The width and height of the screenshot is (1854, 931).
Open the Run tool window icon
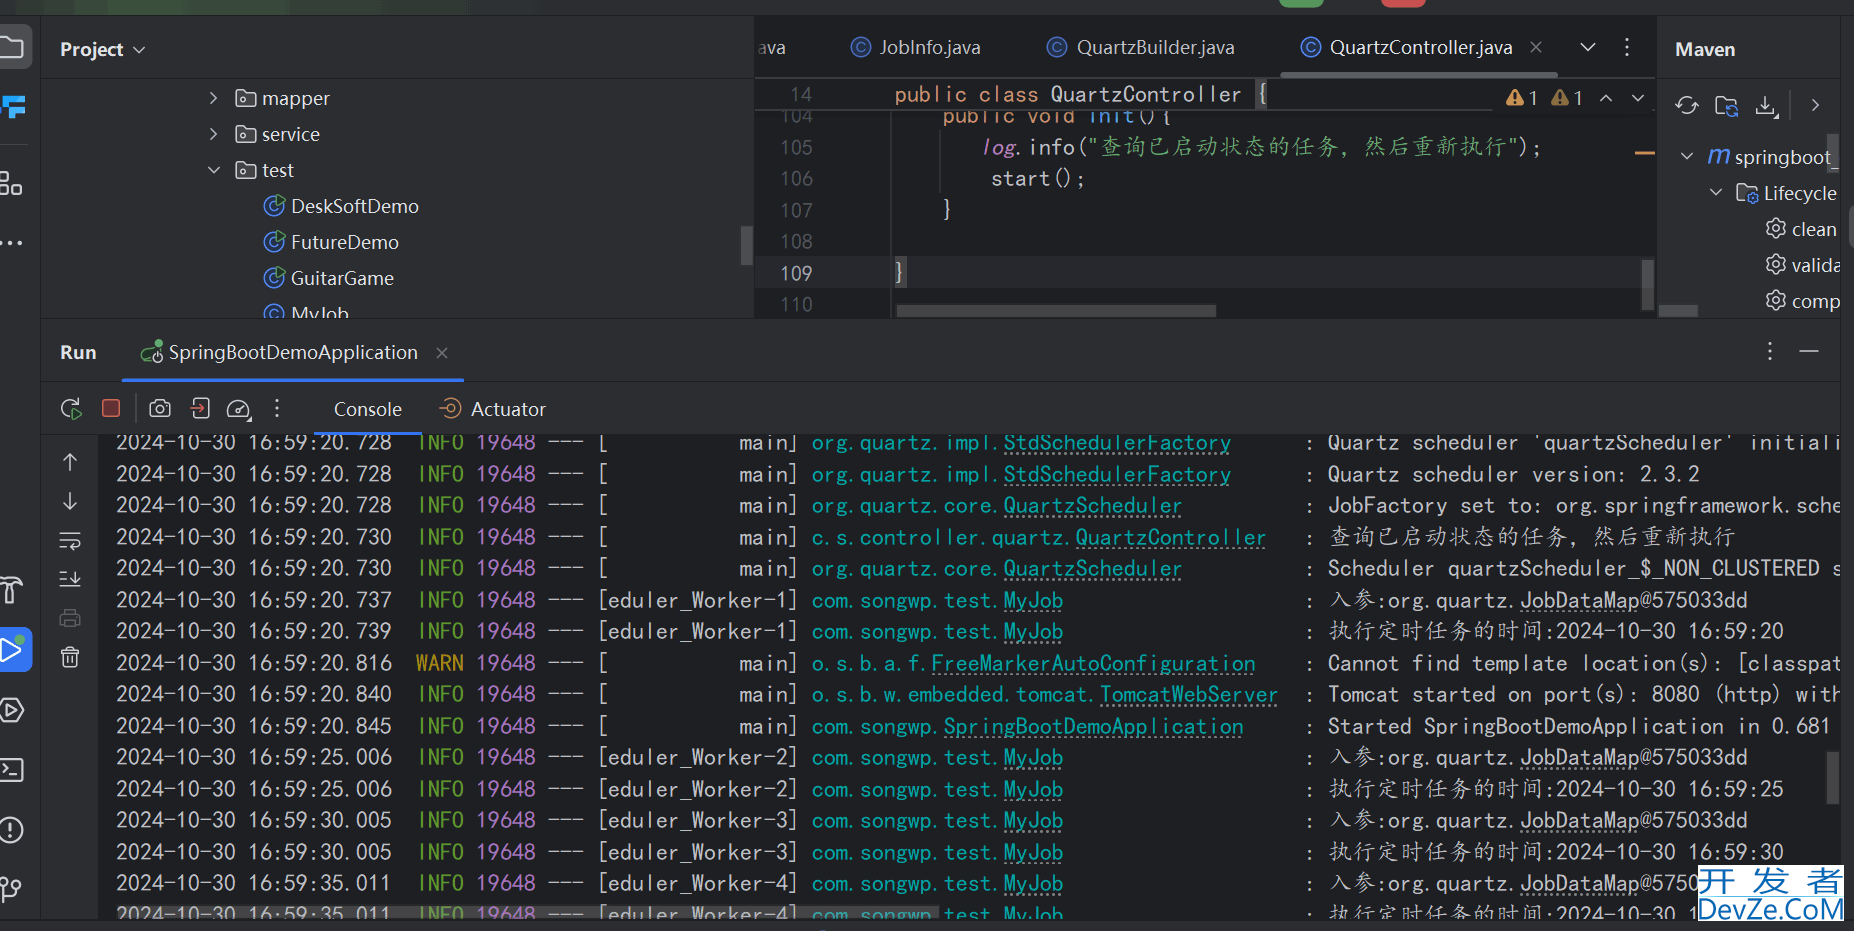tap(13, 650)
